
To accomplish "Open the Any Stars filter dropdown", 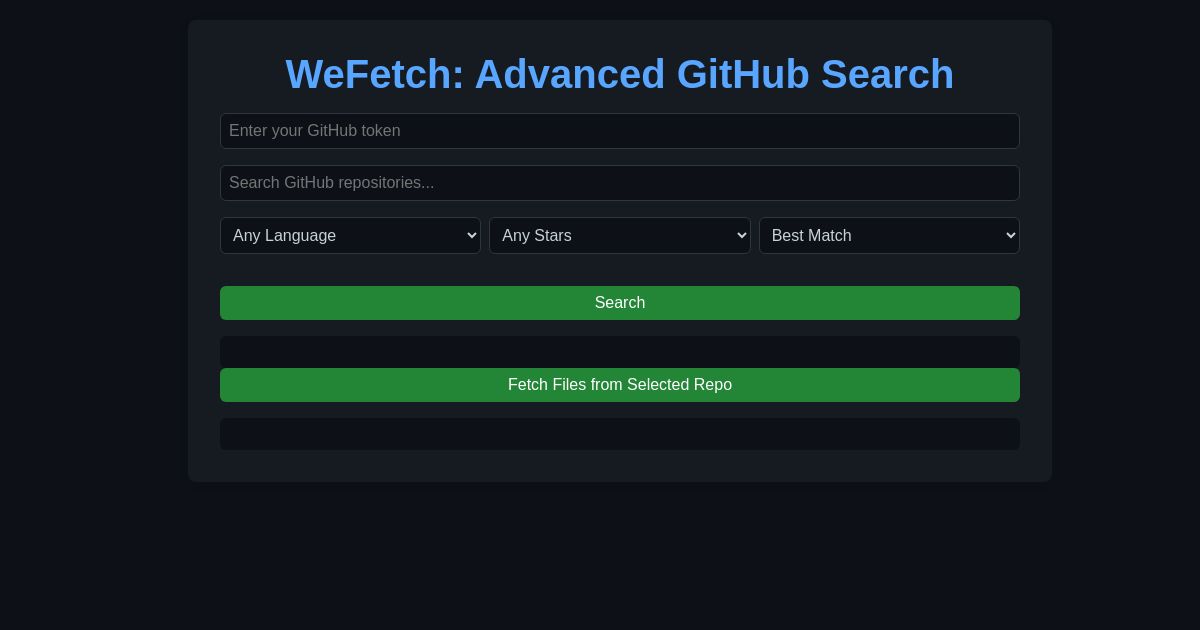I will pyautogui.click(x=620, y=235).
